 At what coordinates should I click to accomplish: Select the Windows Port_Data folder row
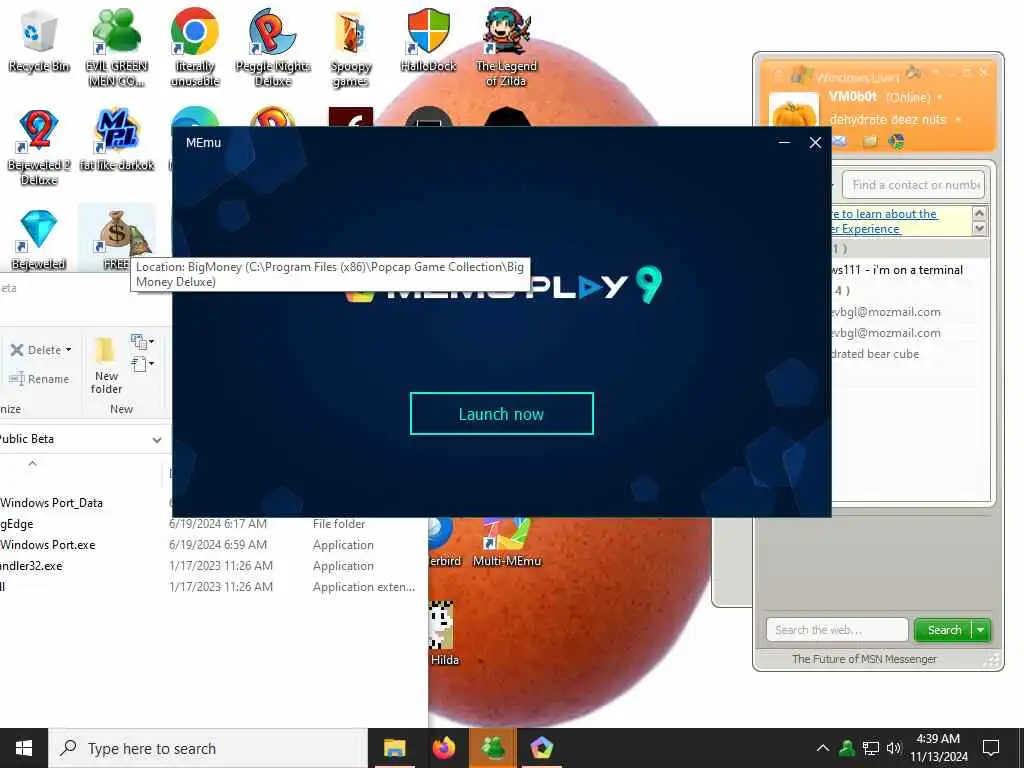click(x=51, y=503)
